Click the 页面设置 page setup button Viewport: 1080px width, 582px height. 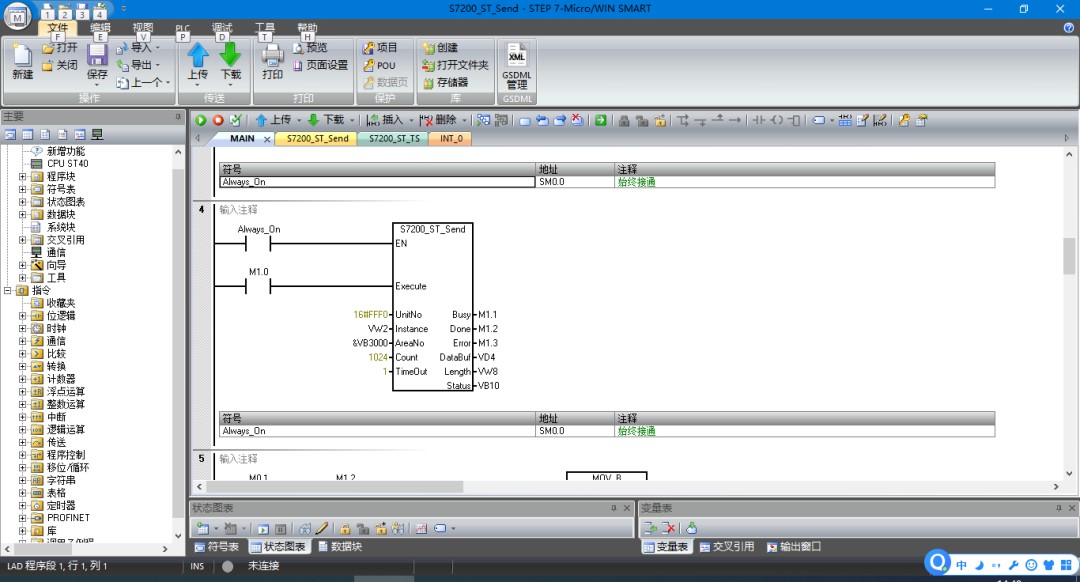click(320, 65)
